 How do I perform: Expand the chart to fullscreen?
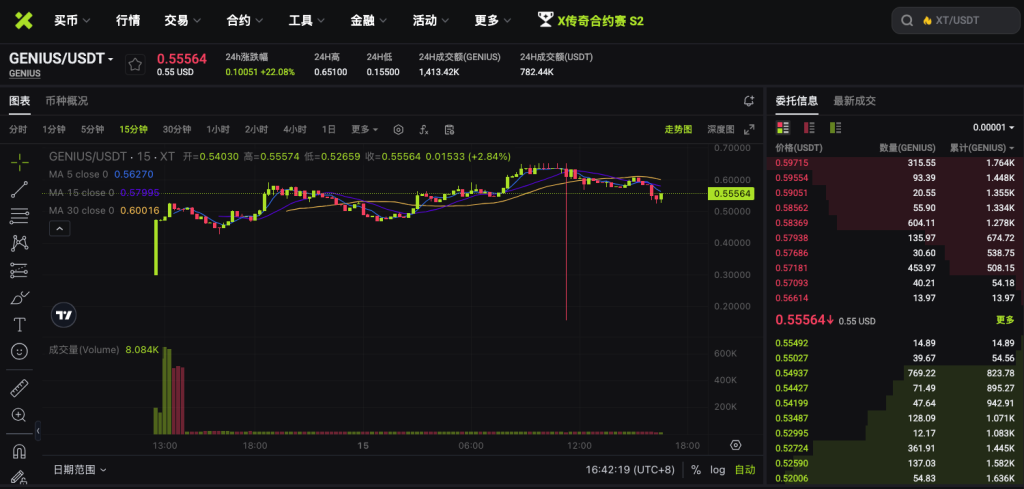[749, 129]
